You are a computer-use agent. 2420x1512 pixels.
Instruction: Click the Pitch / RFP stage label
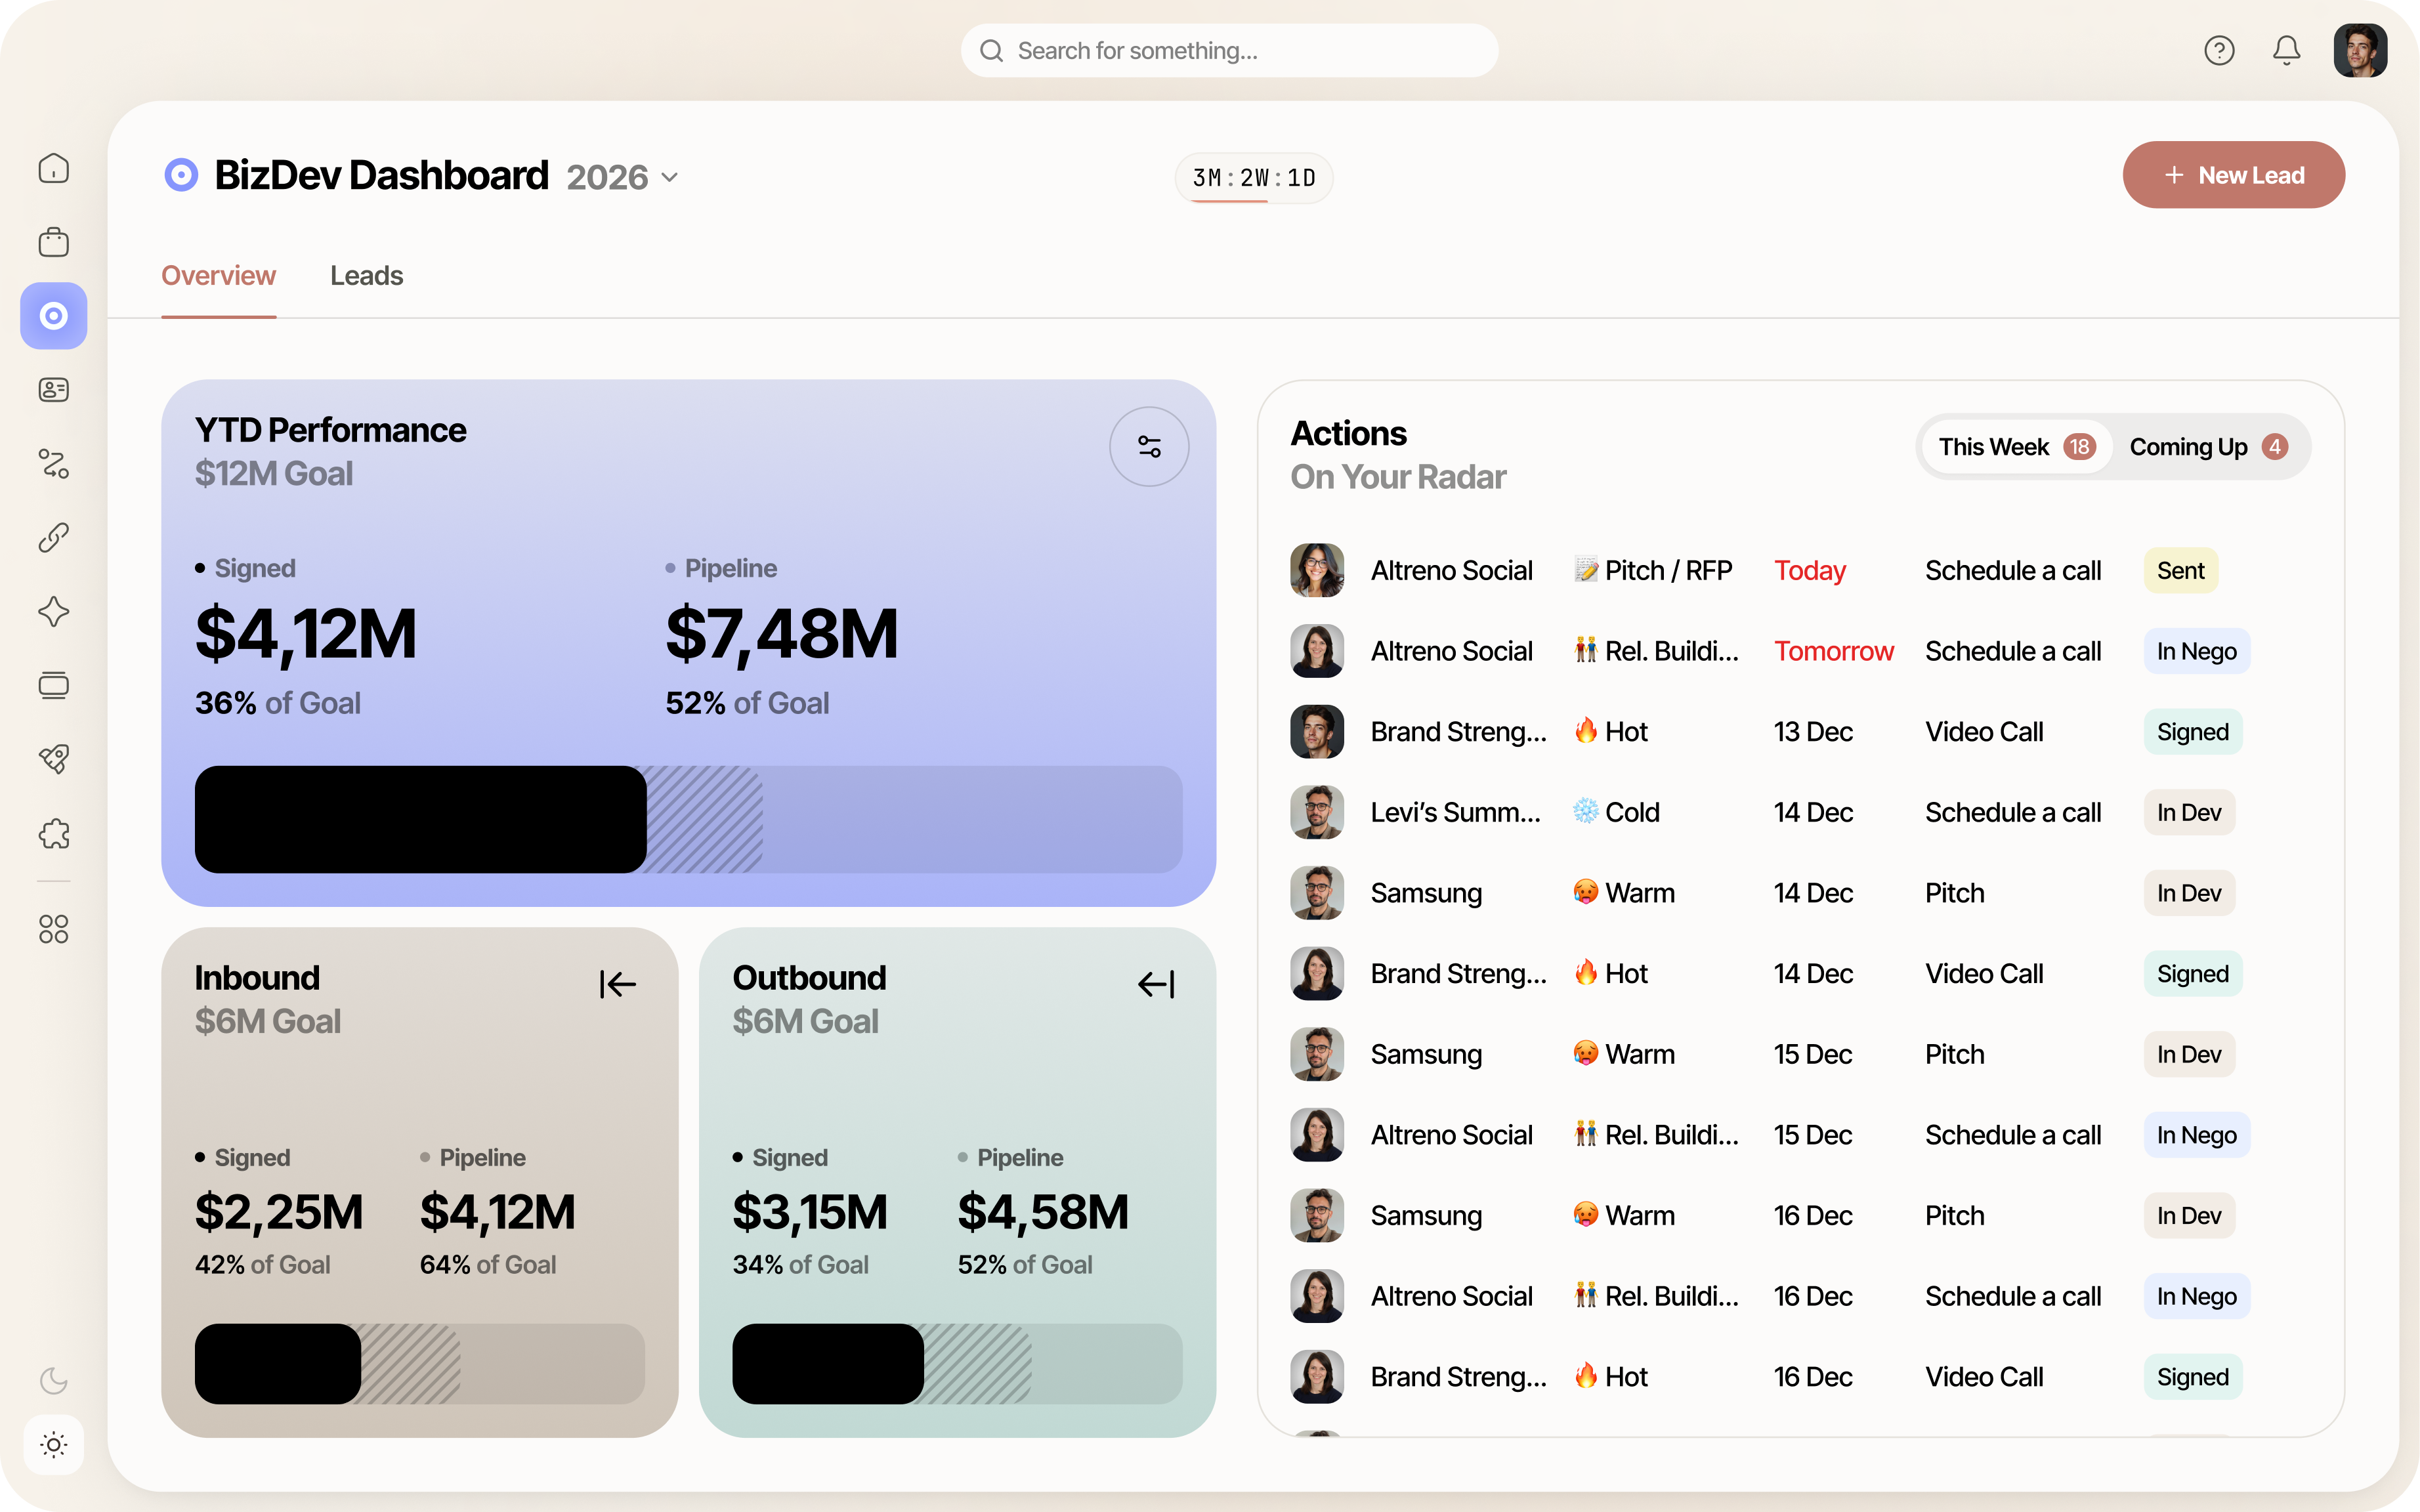1652,571
